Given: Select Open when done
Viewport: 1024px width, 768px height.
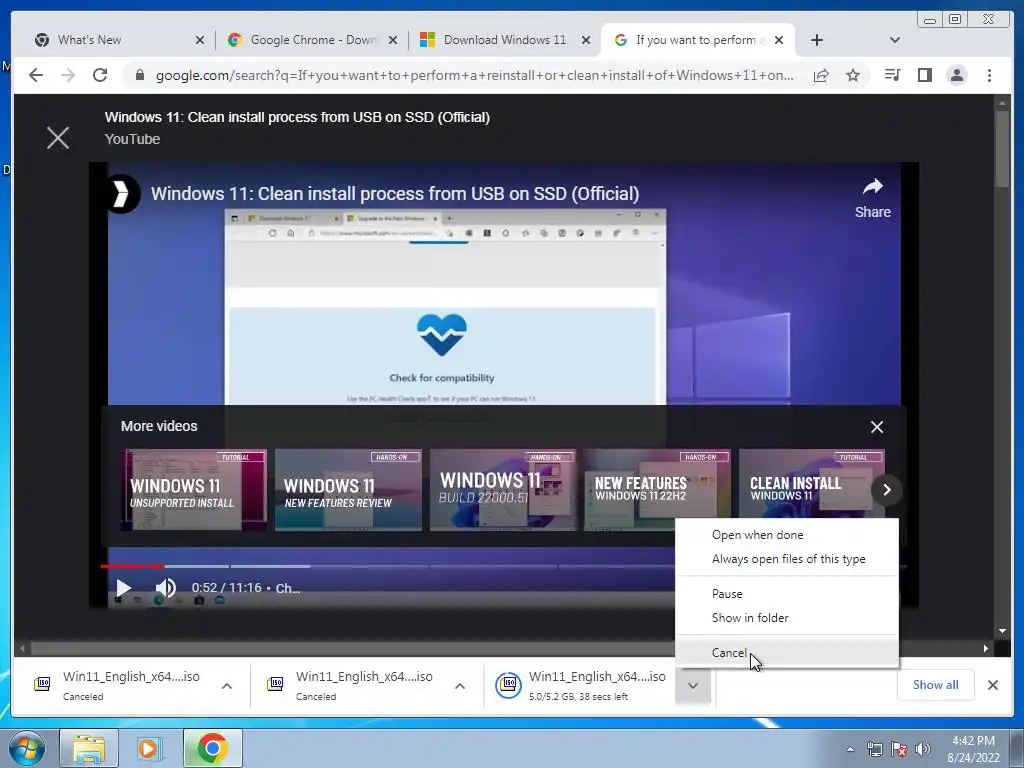Looking at the screenshot, I should tap(758, 535).
